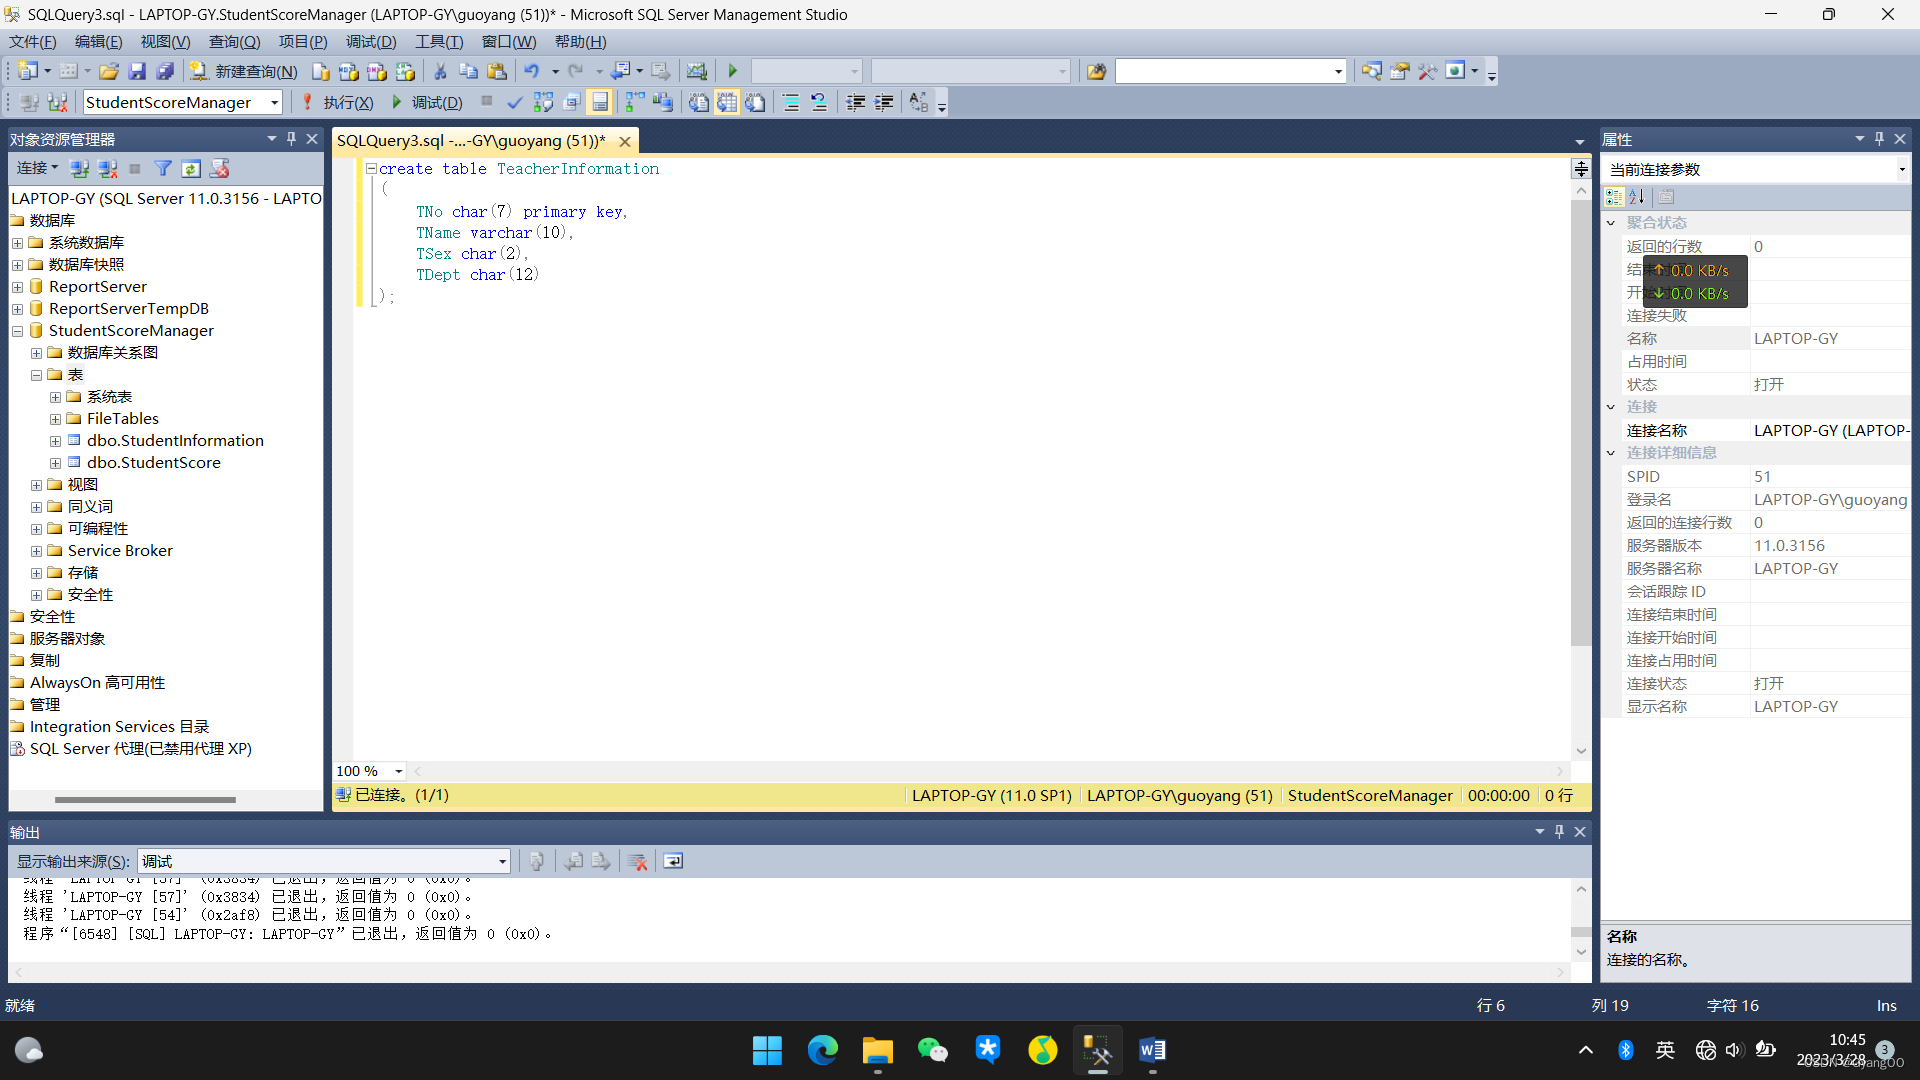Click the Undo arrow icon
The height and width of the screenshot is (1080, 1920).
pos(531,71)
